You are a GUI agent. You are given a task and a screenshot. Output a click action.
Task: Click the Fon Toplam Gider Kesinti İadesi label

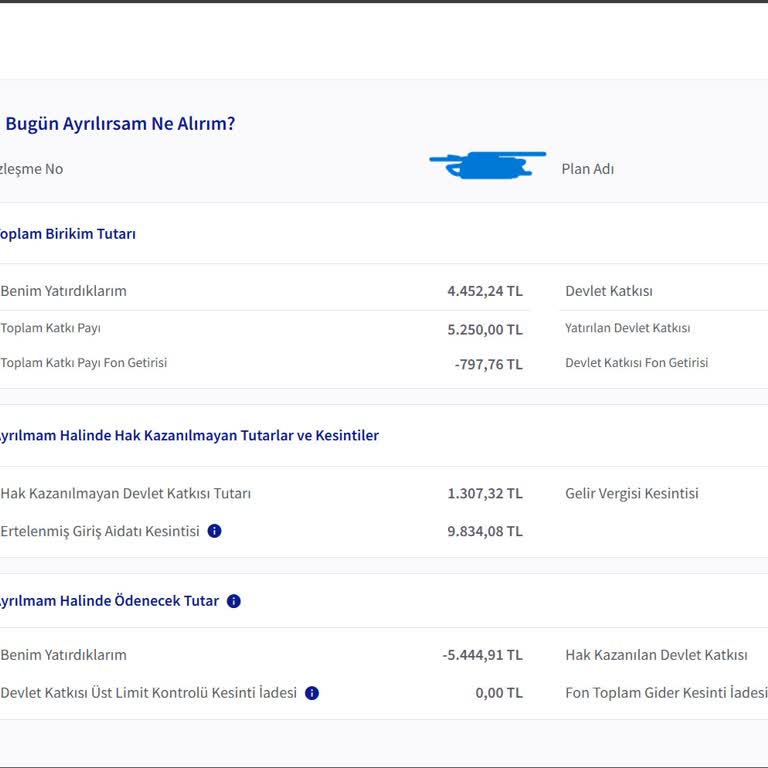665,693
